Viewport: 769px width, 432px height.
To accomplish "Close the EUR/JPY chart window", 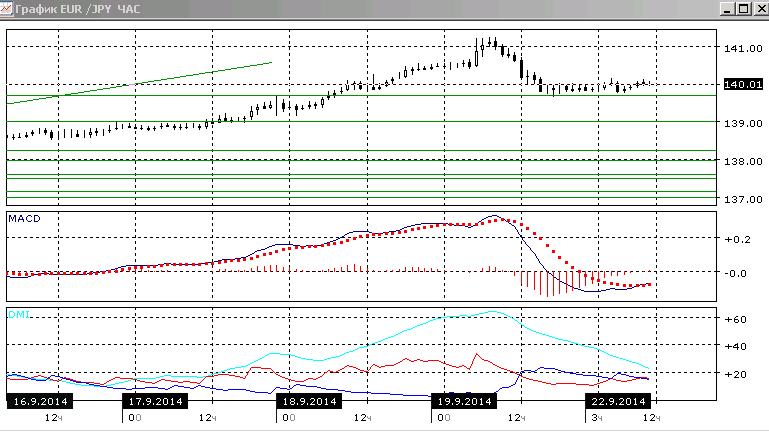I will click(762, 9).
